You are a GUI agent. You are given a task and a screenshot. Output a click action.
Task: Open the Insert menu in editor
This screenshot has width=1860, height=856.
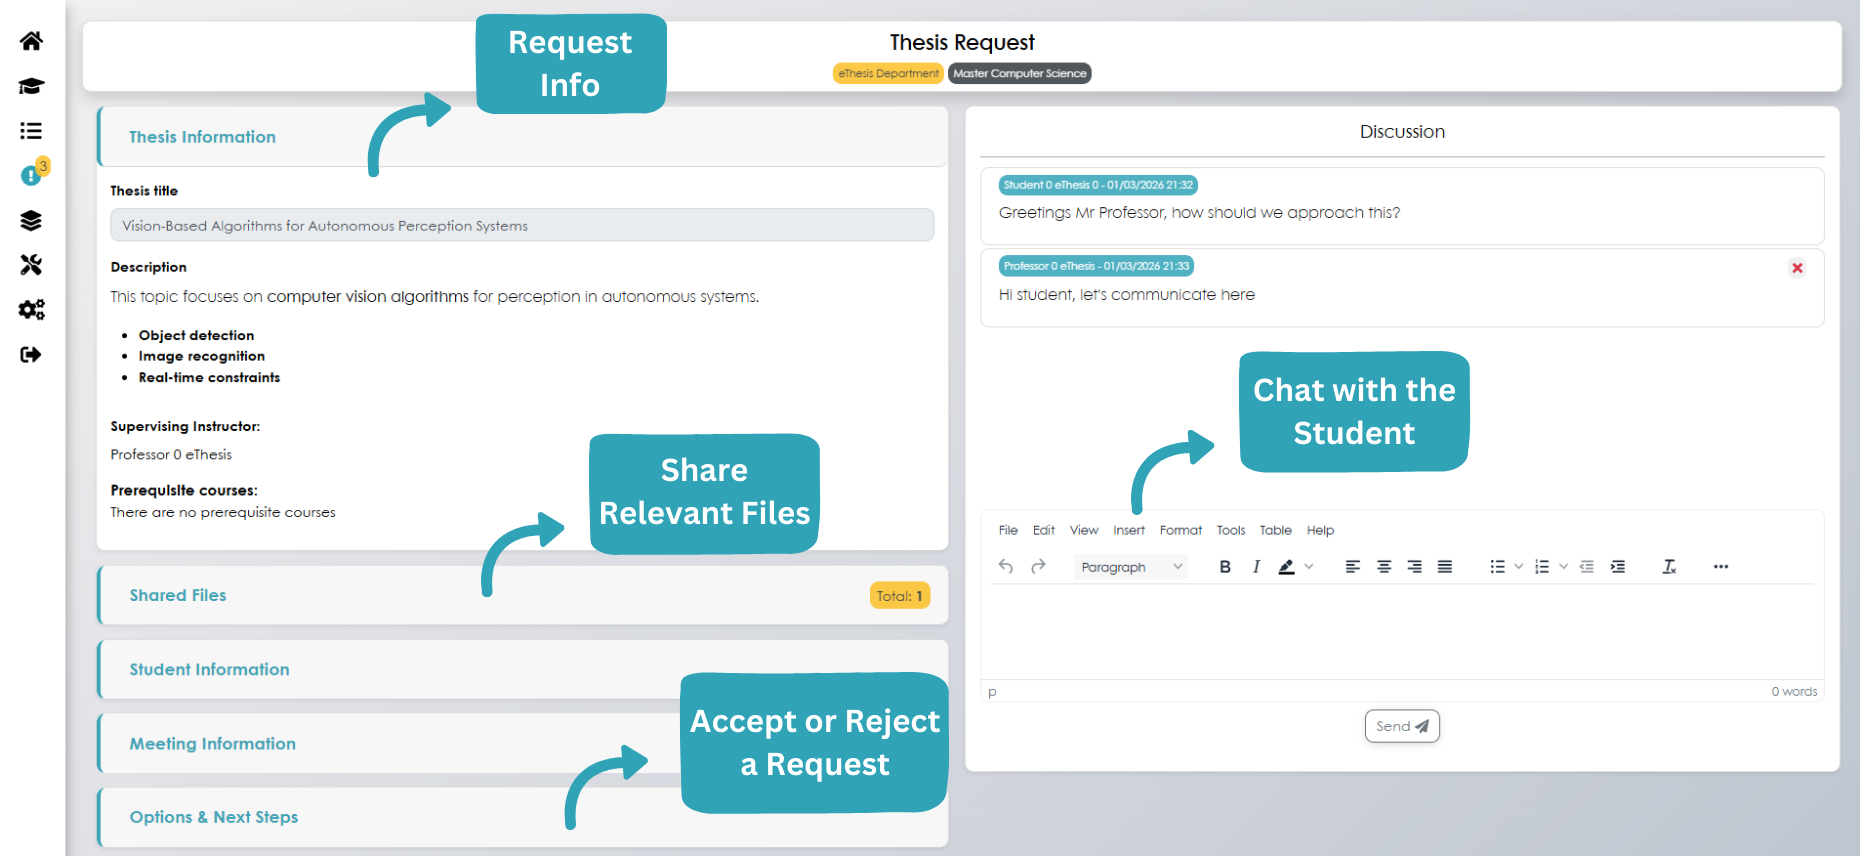[x=1129, y=531]
